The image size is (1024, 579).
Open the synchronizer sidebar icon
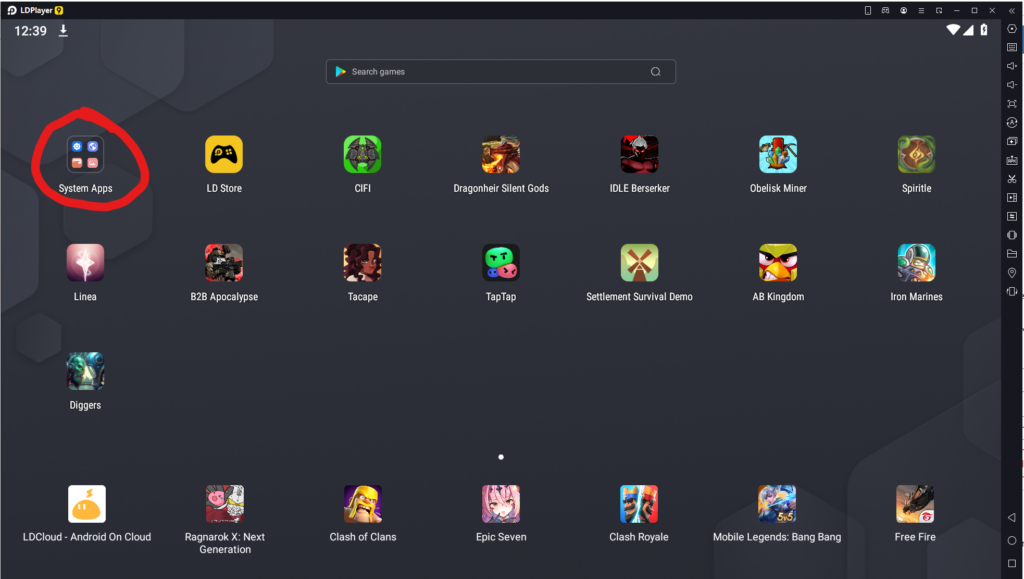tap(1012, 216)
